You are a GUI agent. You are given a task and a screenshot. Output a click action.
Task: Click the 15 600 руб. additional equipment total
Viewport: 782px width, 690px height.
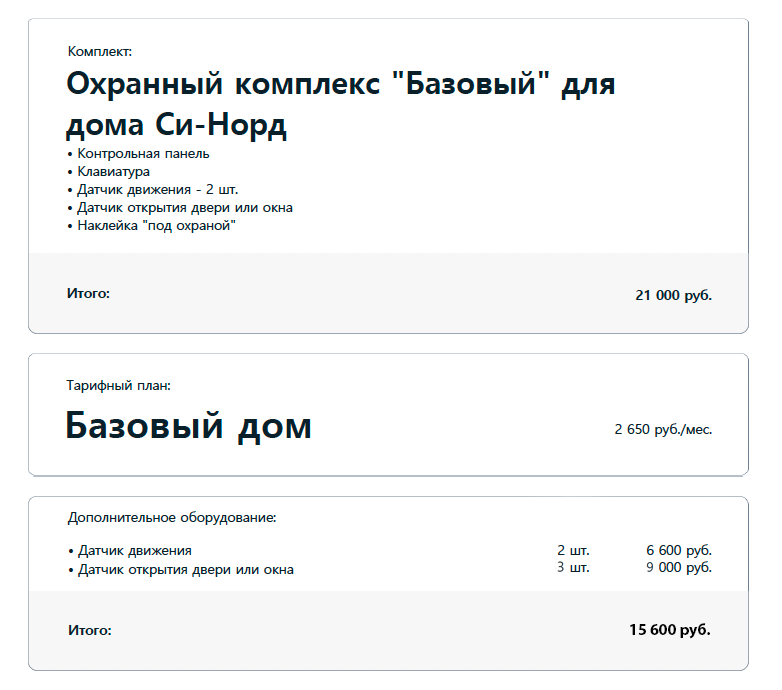coord(670,630)
